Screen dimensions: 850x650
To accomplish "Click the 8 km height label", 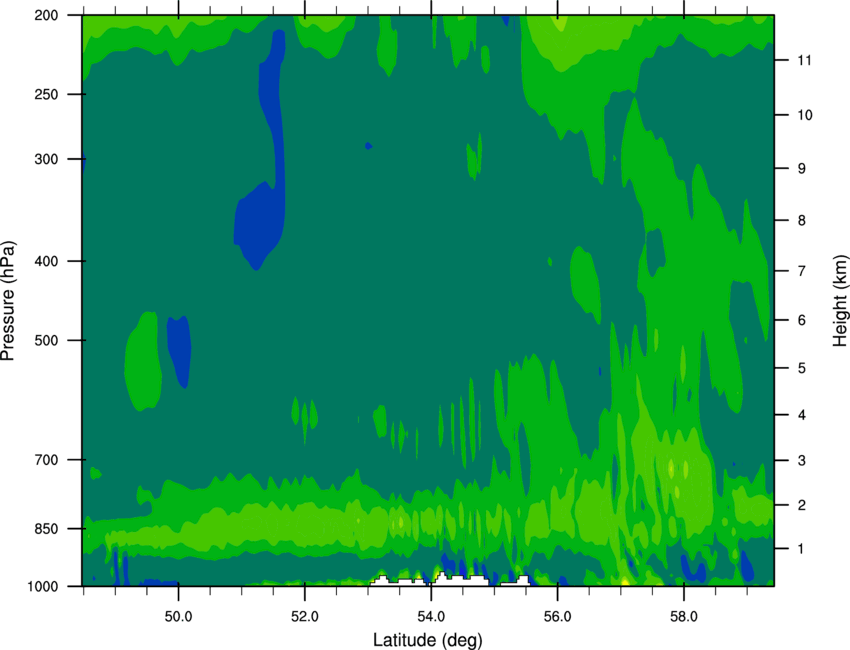I will pyautogui.click(x=802, y=221).
